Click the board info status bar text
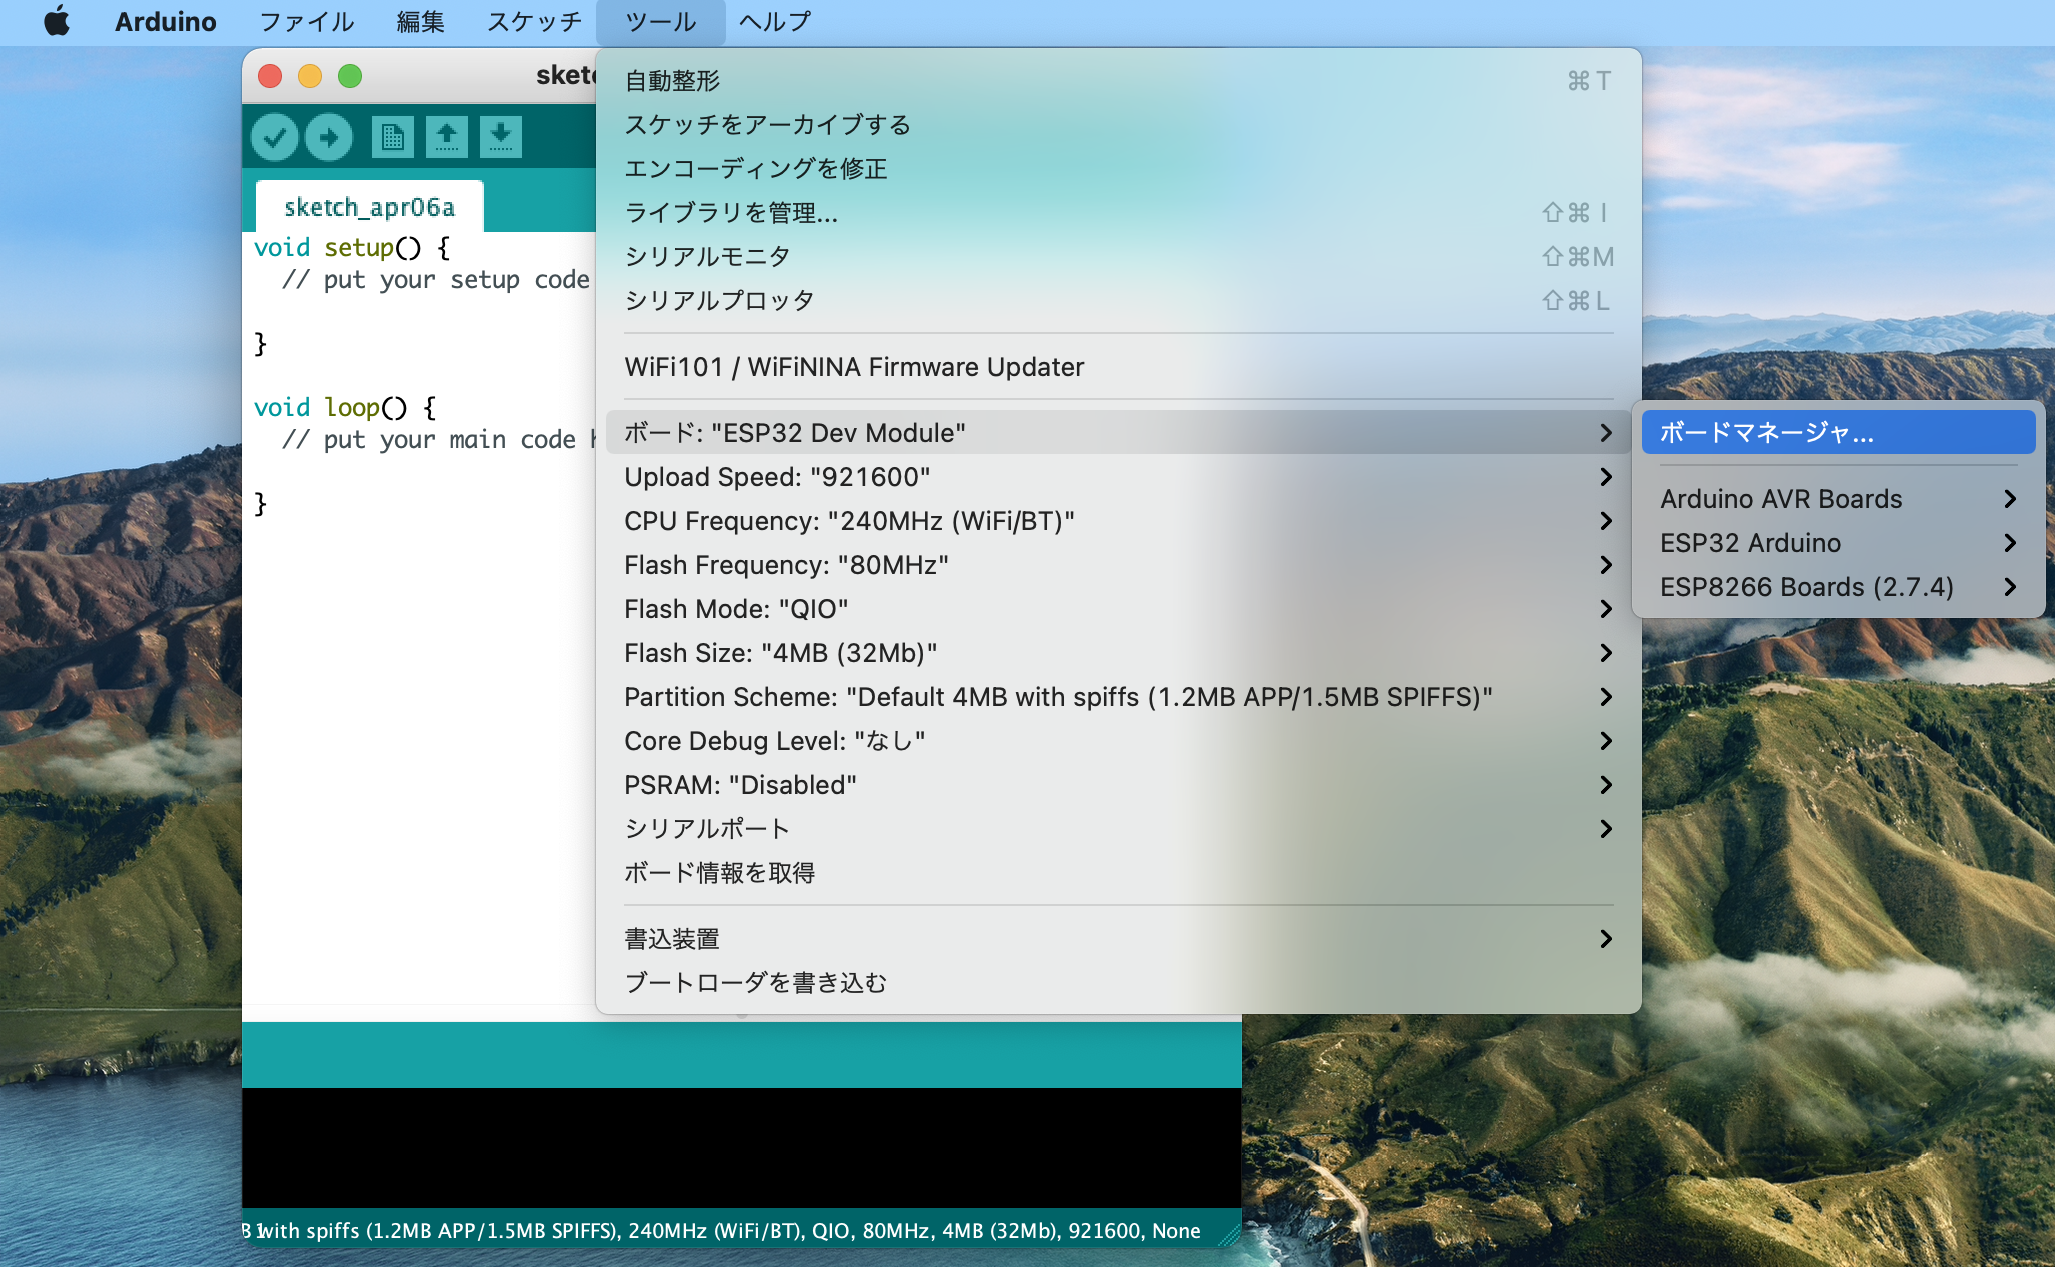The image size is (2055, 1267). pos(722,1230)
